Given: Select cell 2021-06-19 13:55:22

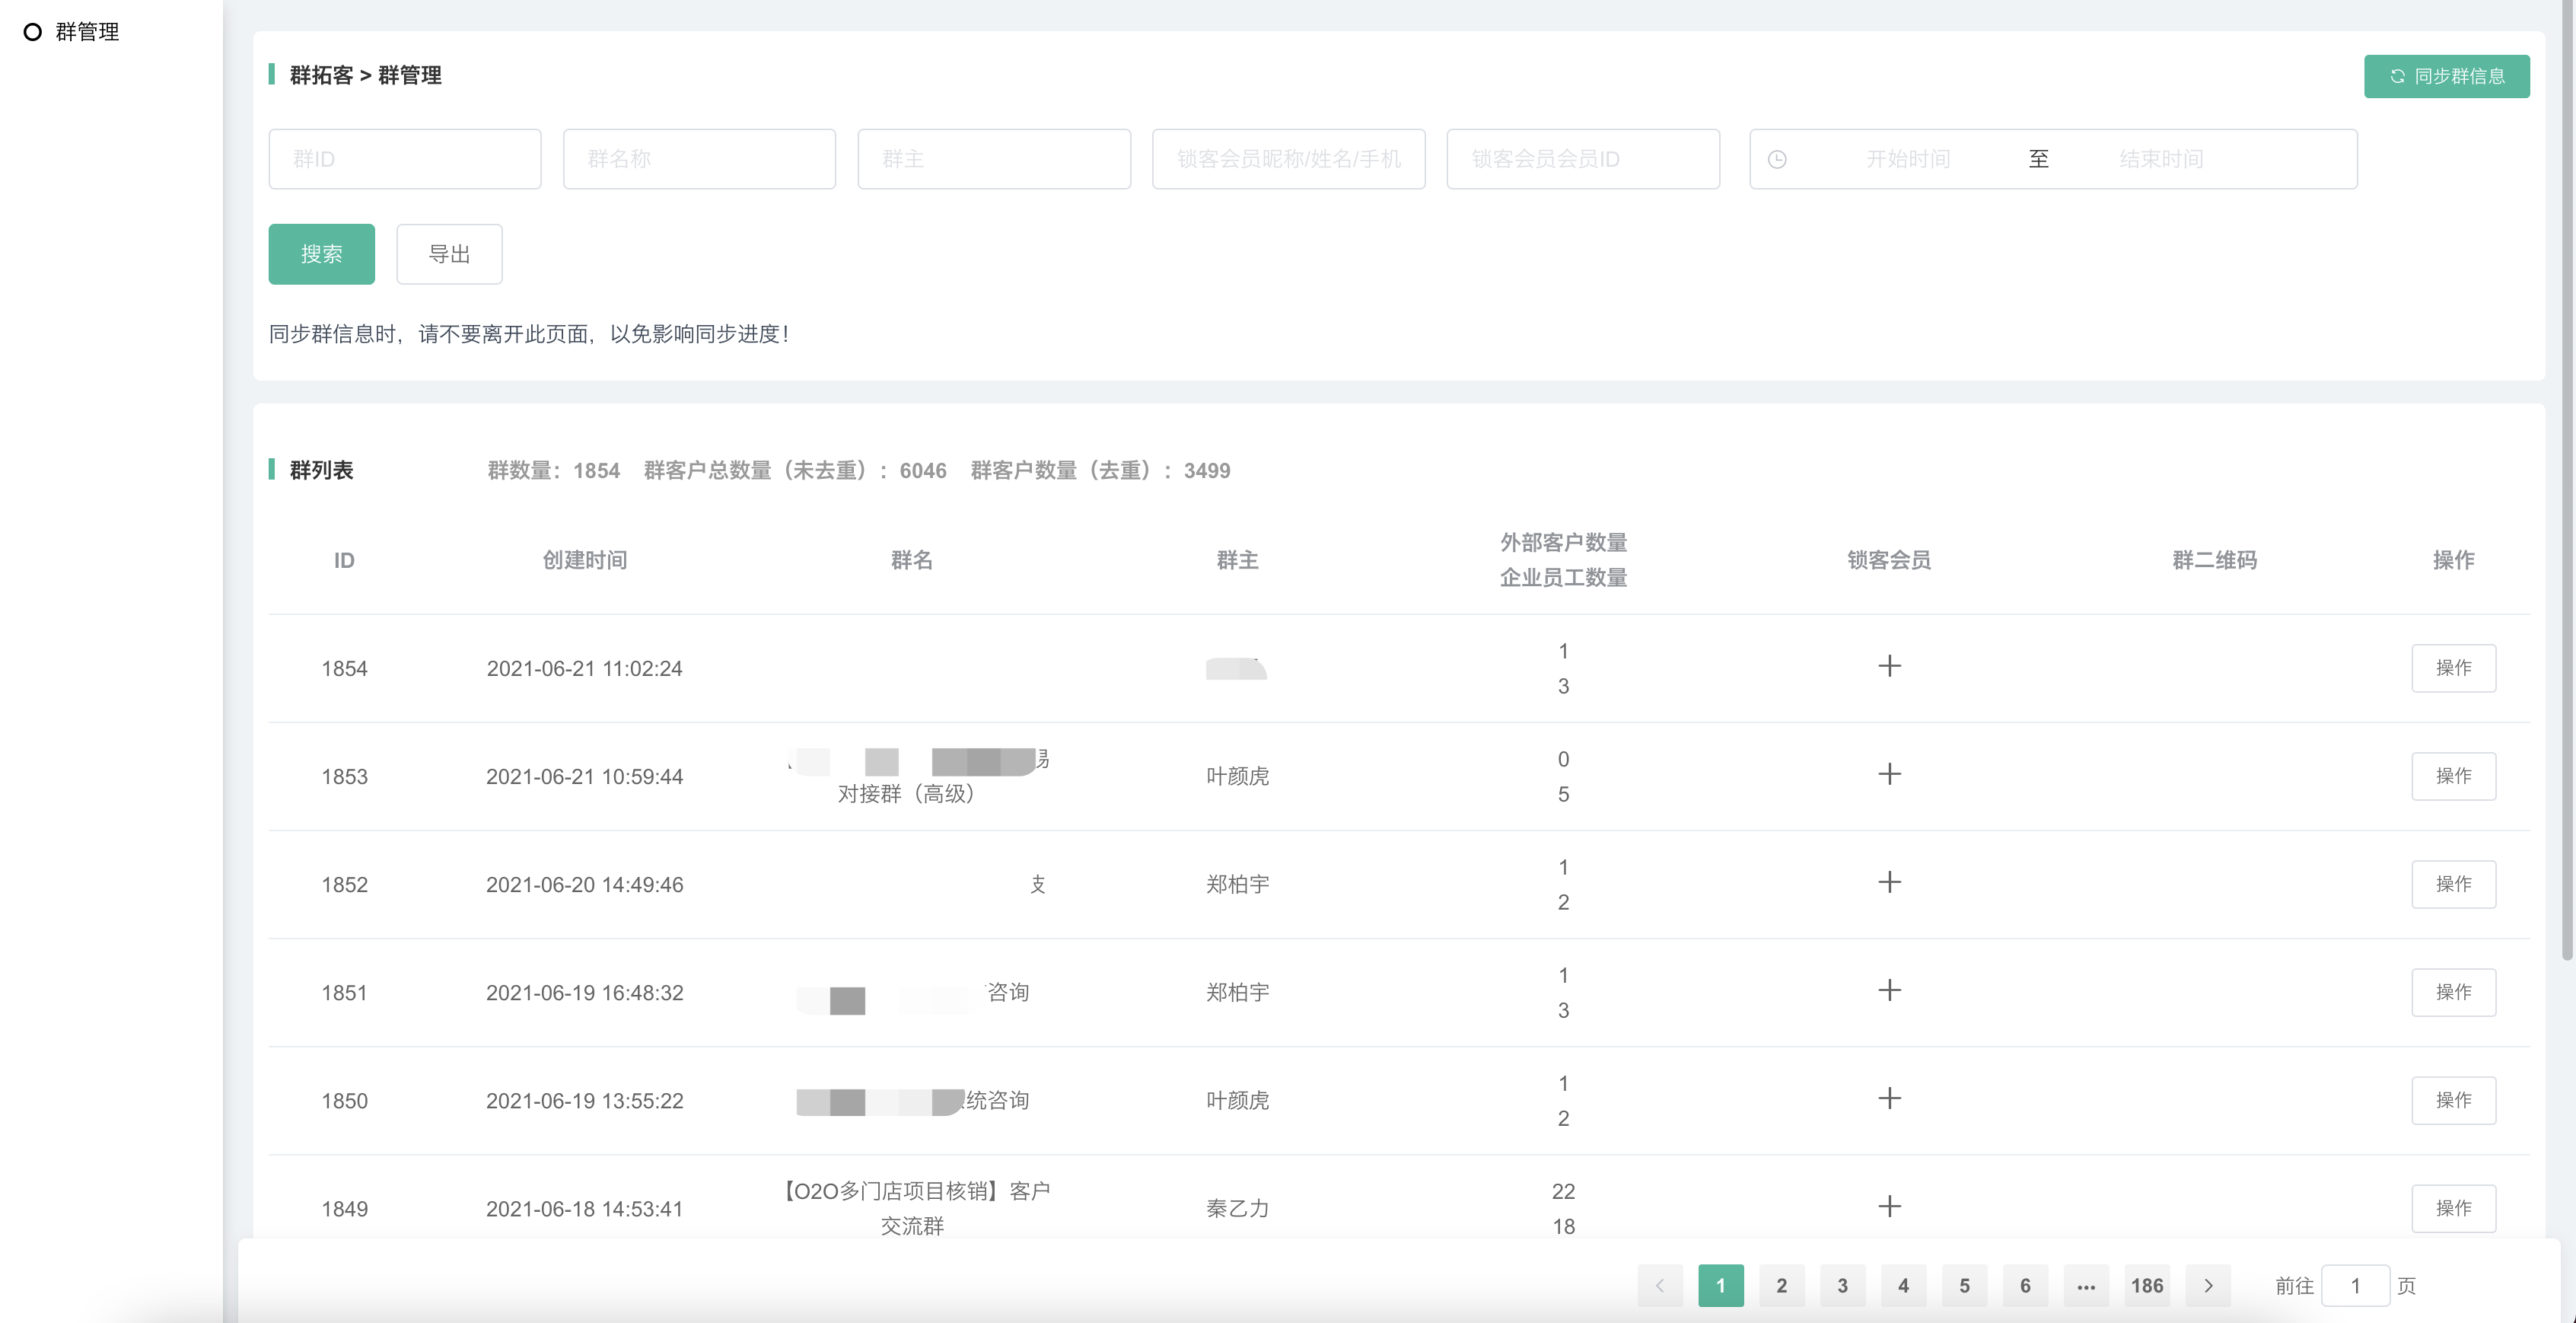Looking at the screenshot, I should pos(584,1100).
